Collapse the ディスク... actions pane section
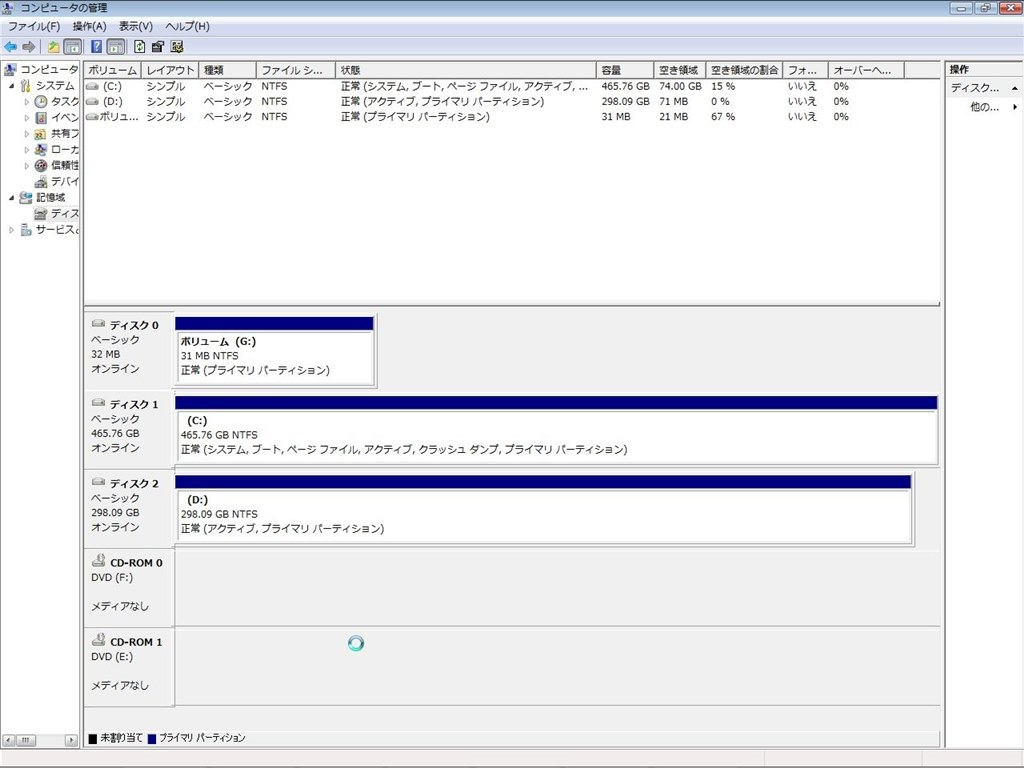The width and height of the screenshot is (1024, 768). pos(1015,88)
